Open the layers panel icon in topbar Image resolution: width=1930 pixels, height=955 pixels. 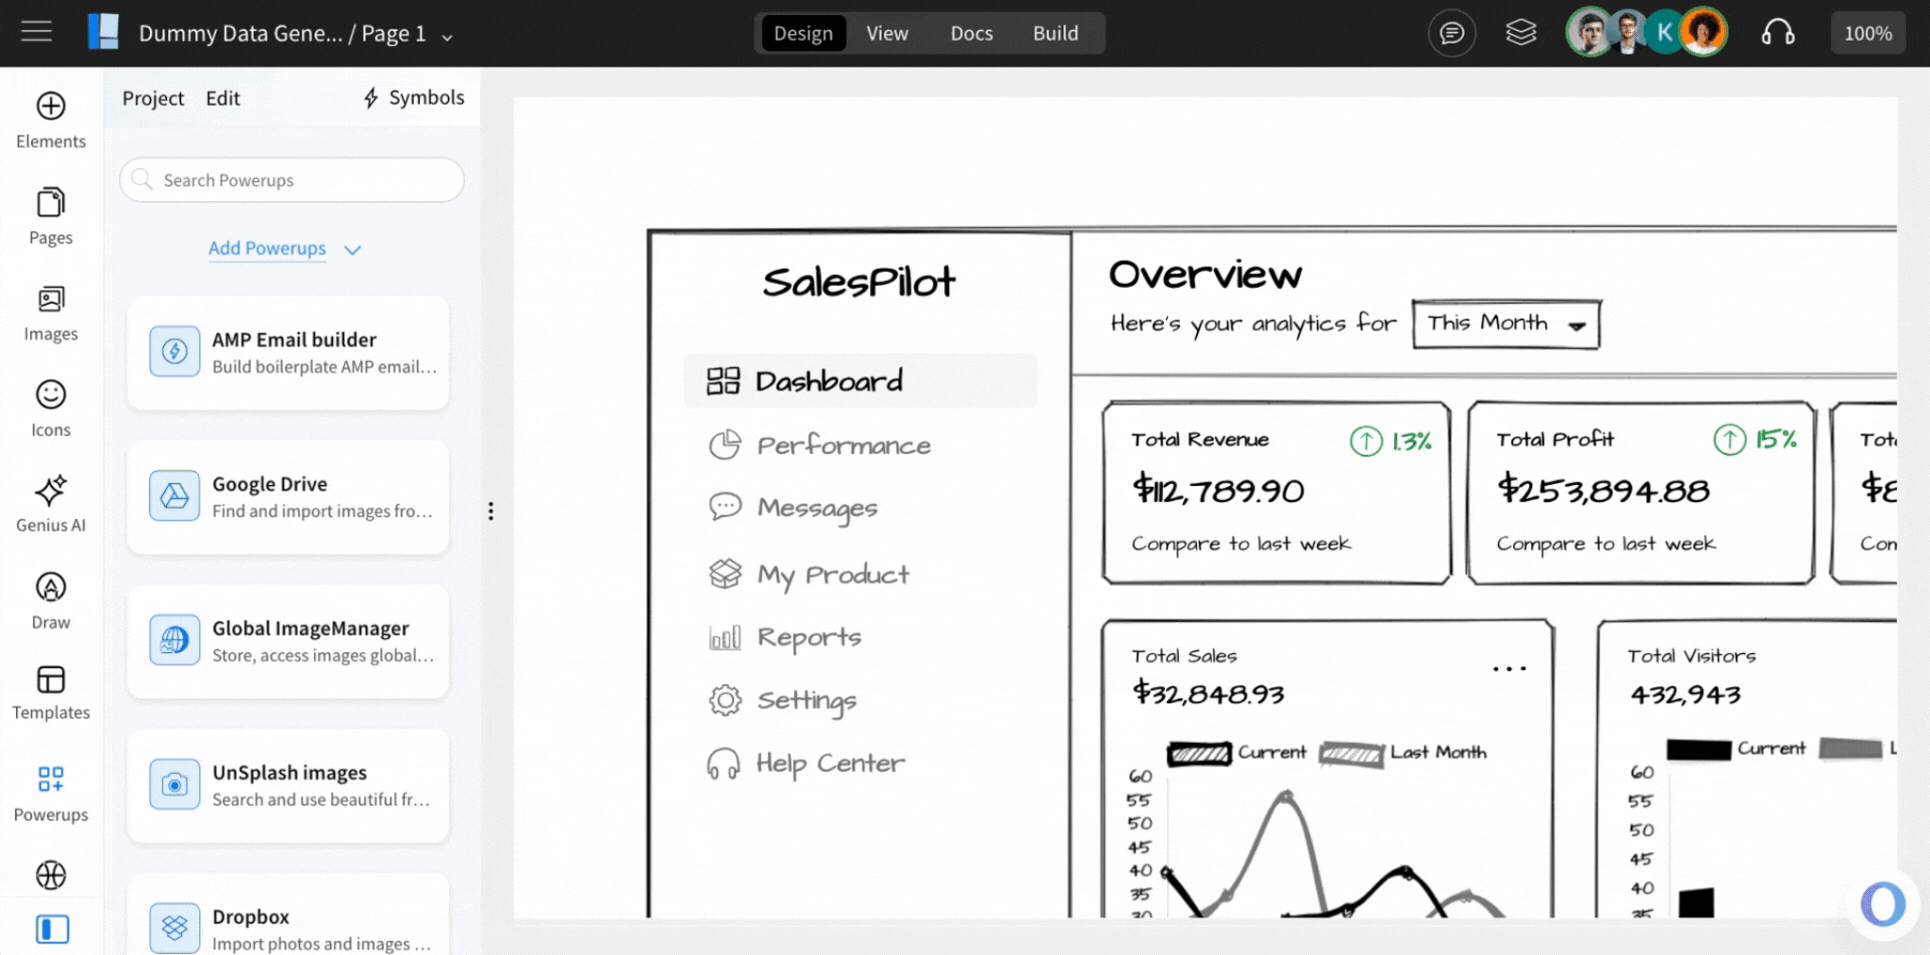point(1521,31)
